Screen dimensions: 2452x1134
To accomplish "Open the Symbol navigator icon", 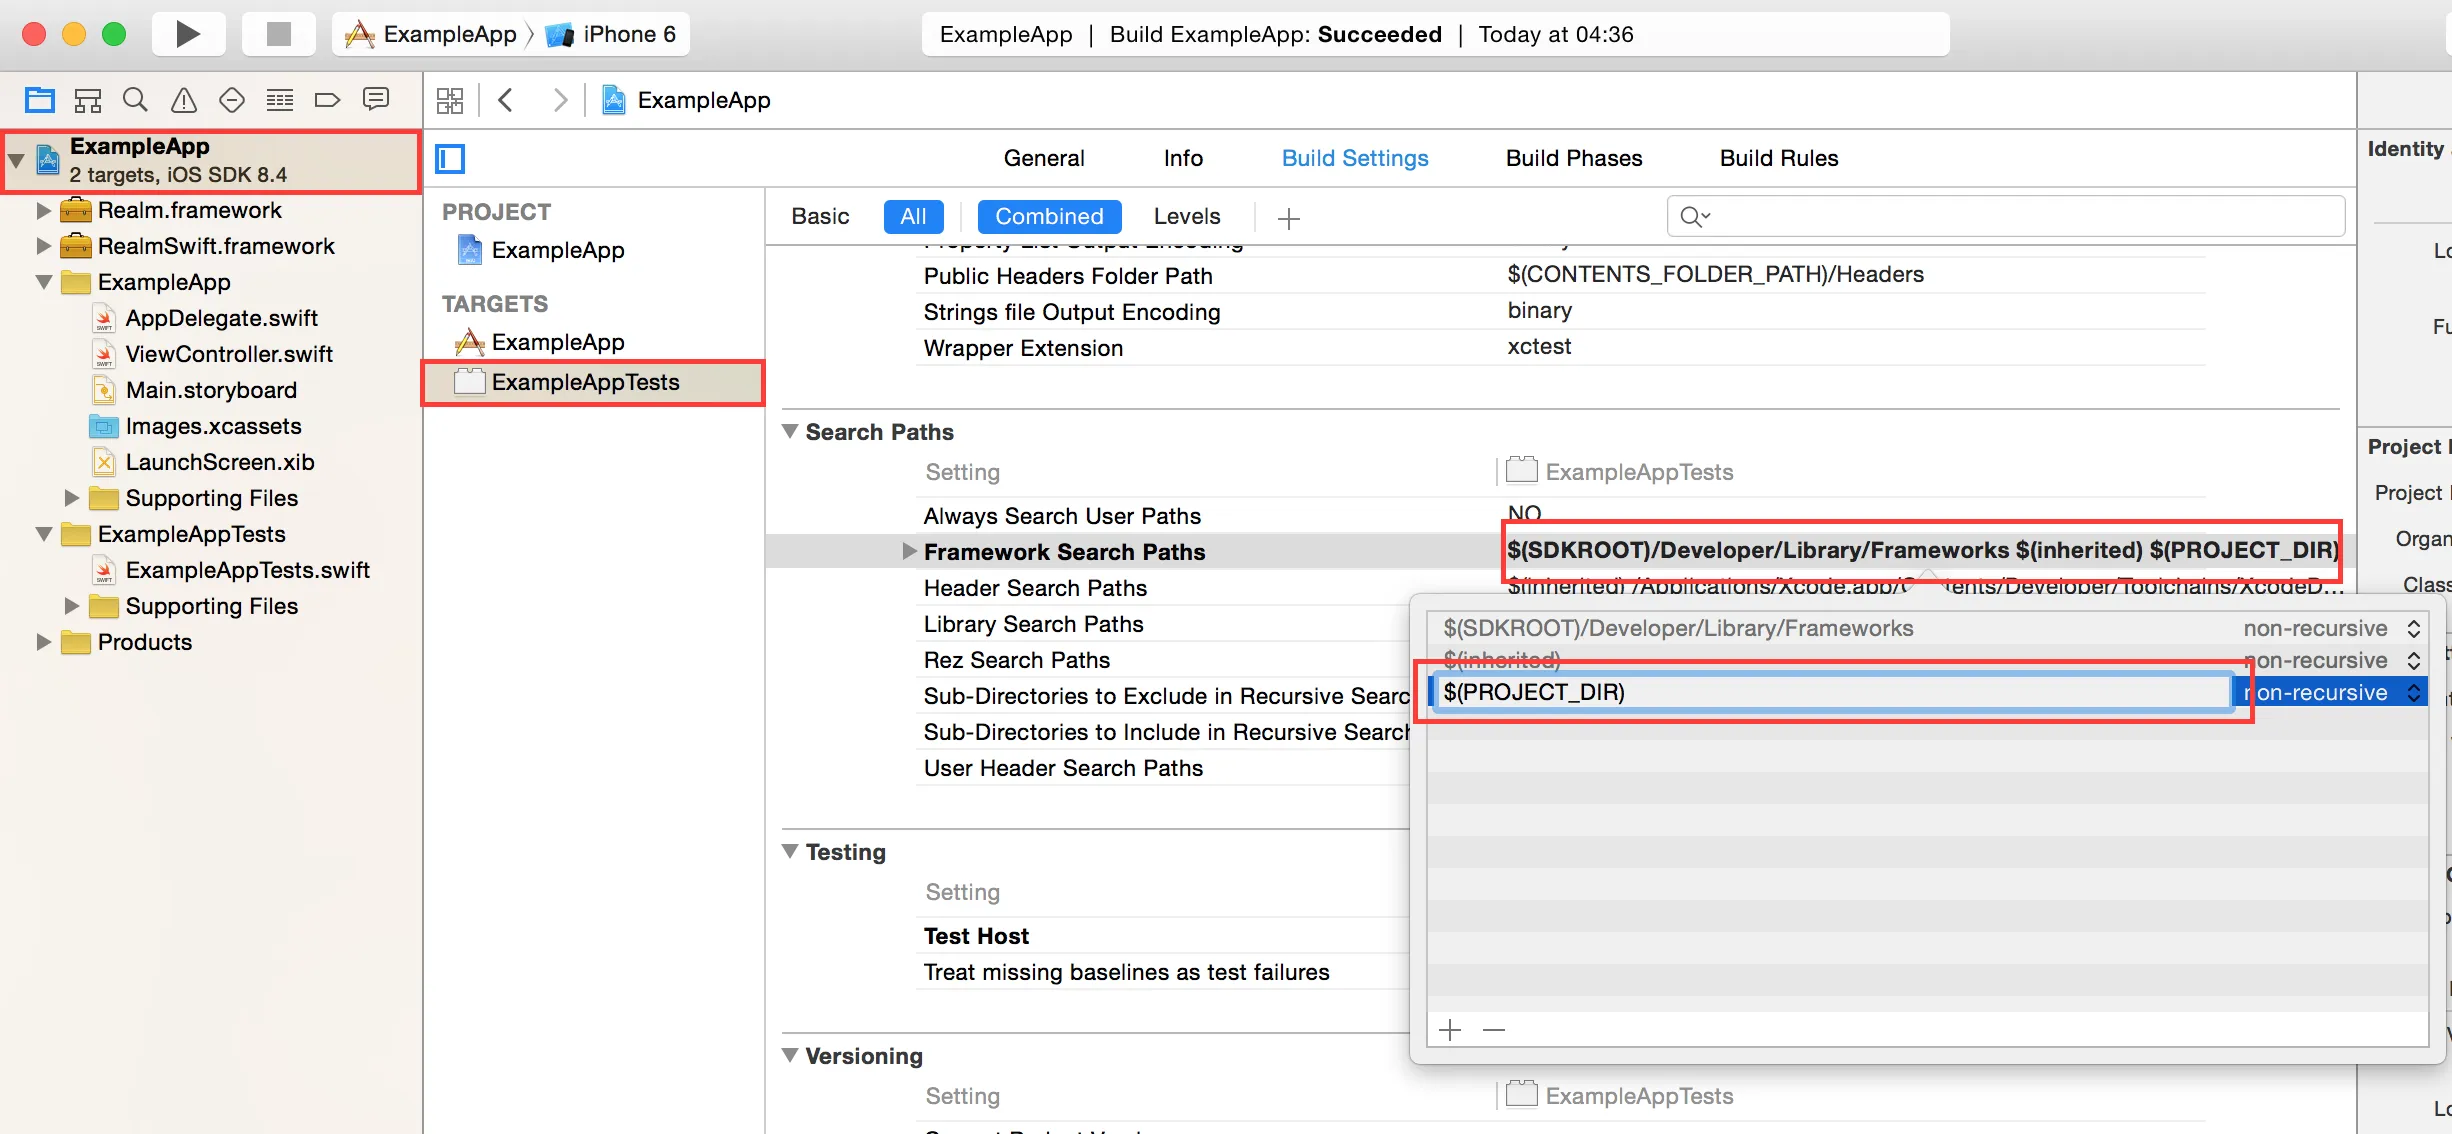I will click(88, 100).
